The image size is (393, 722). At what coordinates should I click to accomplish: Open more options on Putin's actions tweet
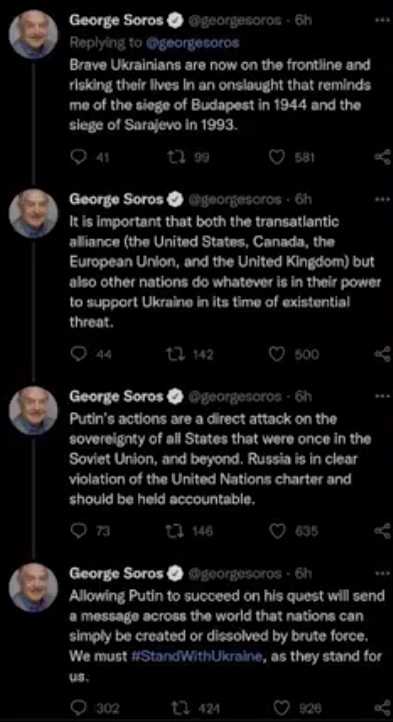point(383,396)
